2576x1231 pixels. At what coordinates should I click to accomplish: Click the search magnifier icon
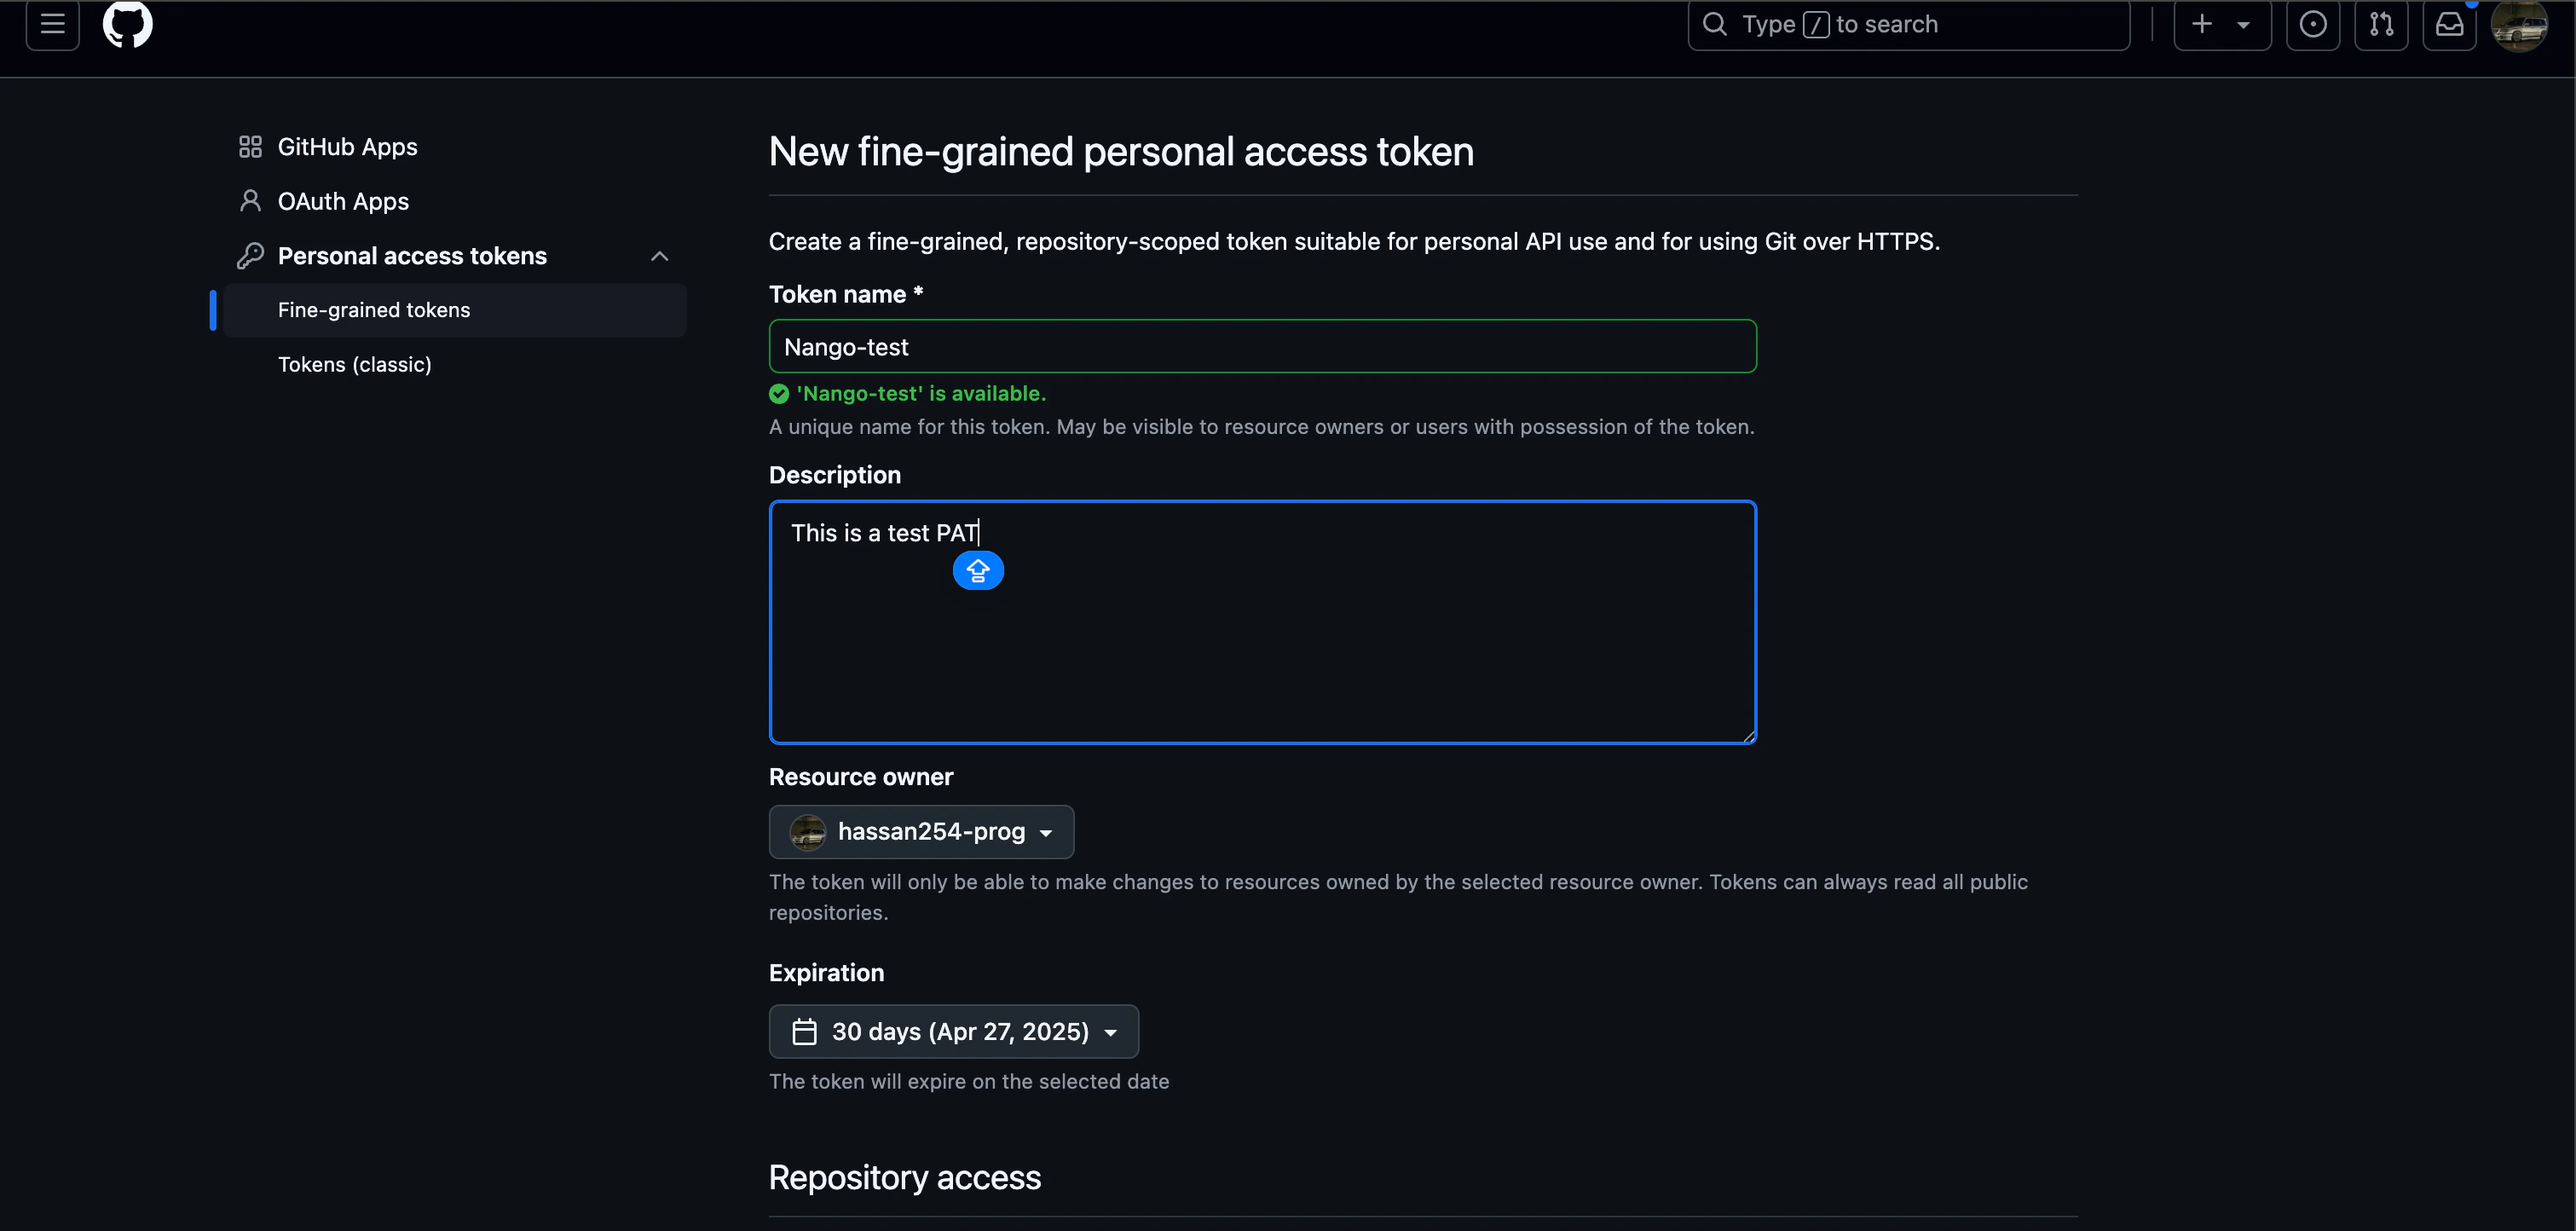coord(1714,24)
